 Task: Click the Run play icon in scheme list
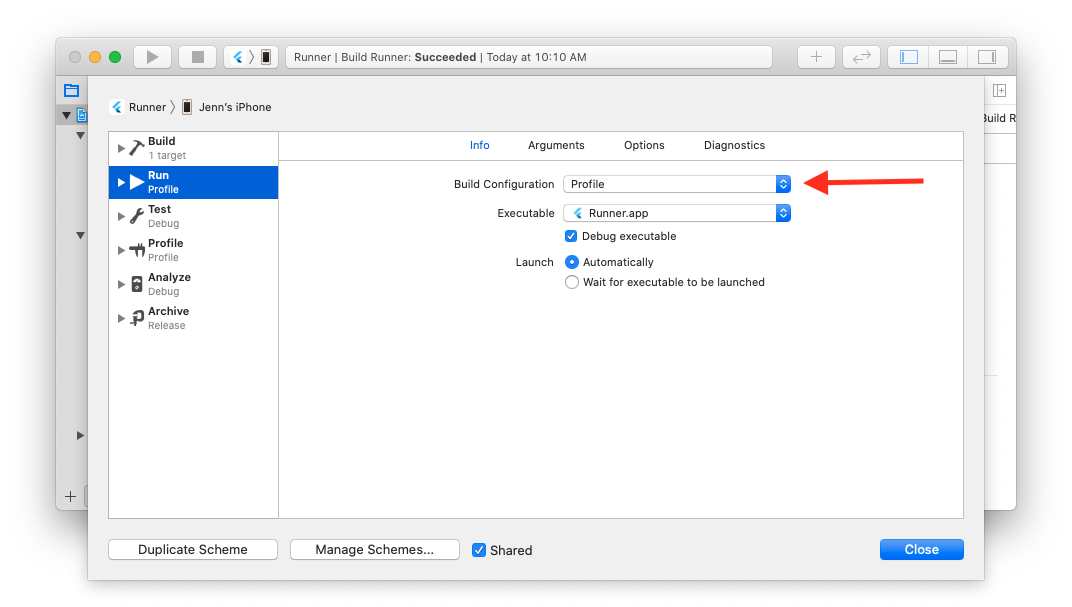[x=137, y=182]
